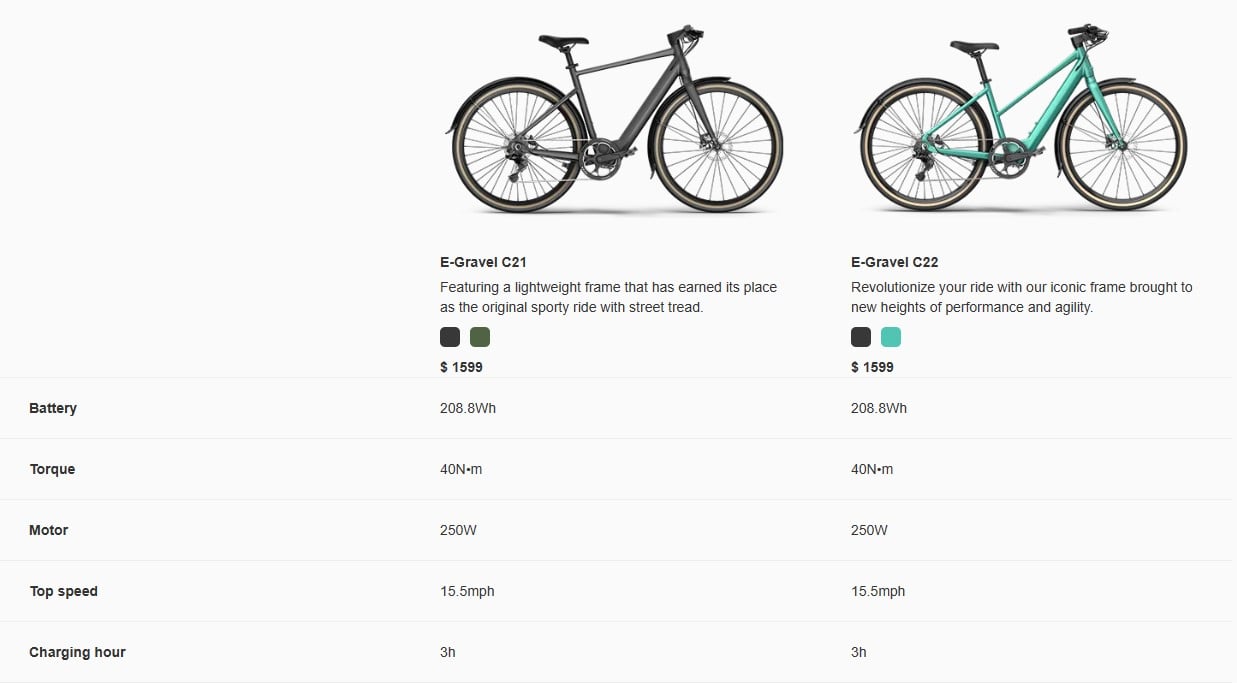This screenshot has width=1237, height=683.
Task: Click the 15.5mph top speed value for C22
Action: pos(878,591)
